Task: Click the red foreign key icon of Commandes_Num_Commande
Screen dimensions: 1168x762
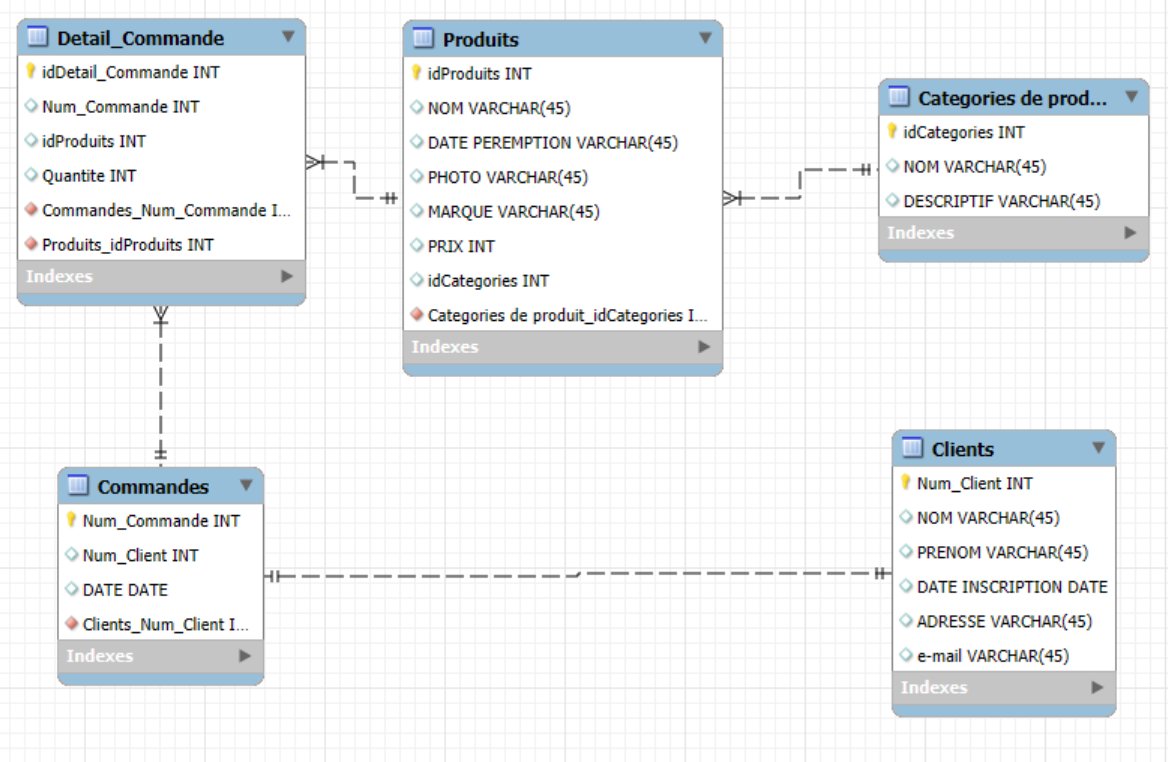Action: pyautogui.click(x=31, y=209)
